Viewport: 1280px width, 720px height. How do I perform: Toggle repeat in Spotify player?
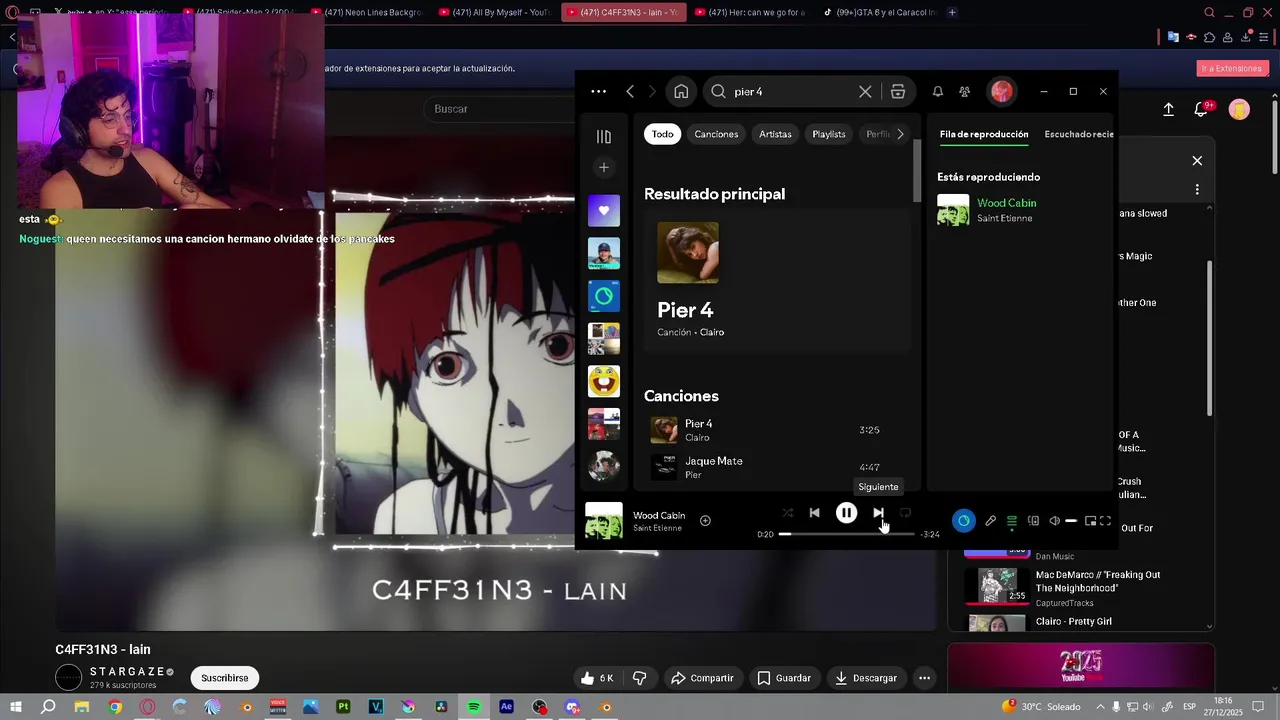pos(905,513)
